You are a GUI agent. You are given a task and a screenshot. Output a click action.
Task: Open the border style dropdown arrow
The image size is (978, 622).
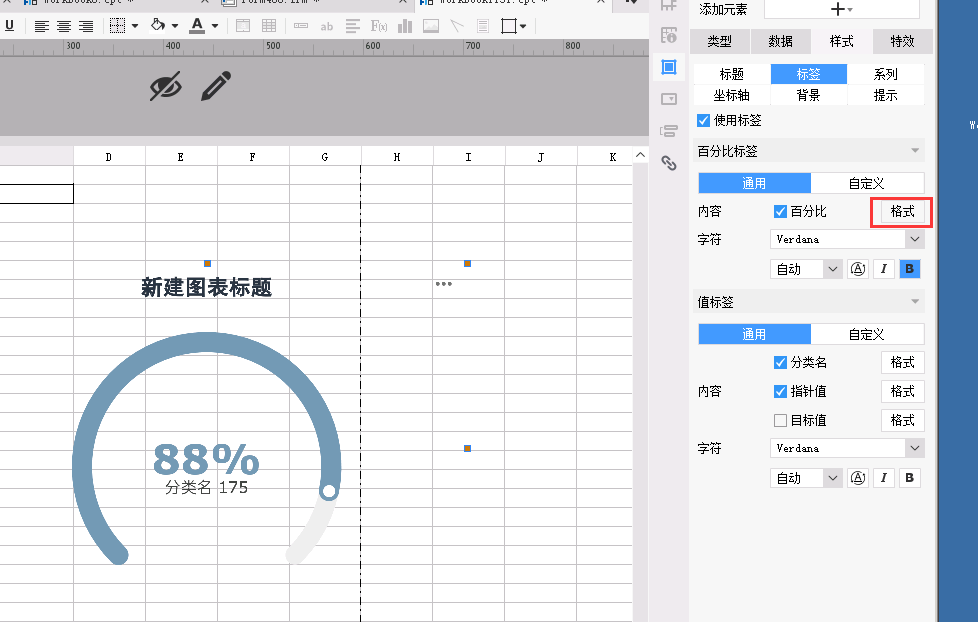click(135, 26)
